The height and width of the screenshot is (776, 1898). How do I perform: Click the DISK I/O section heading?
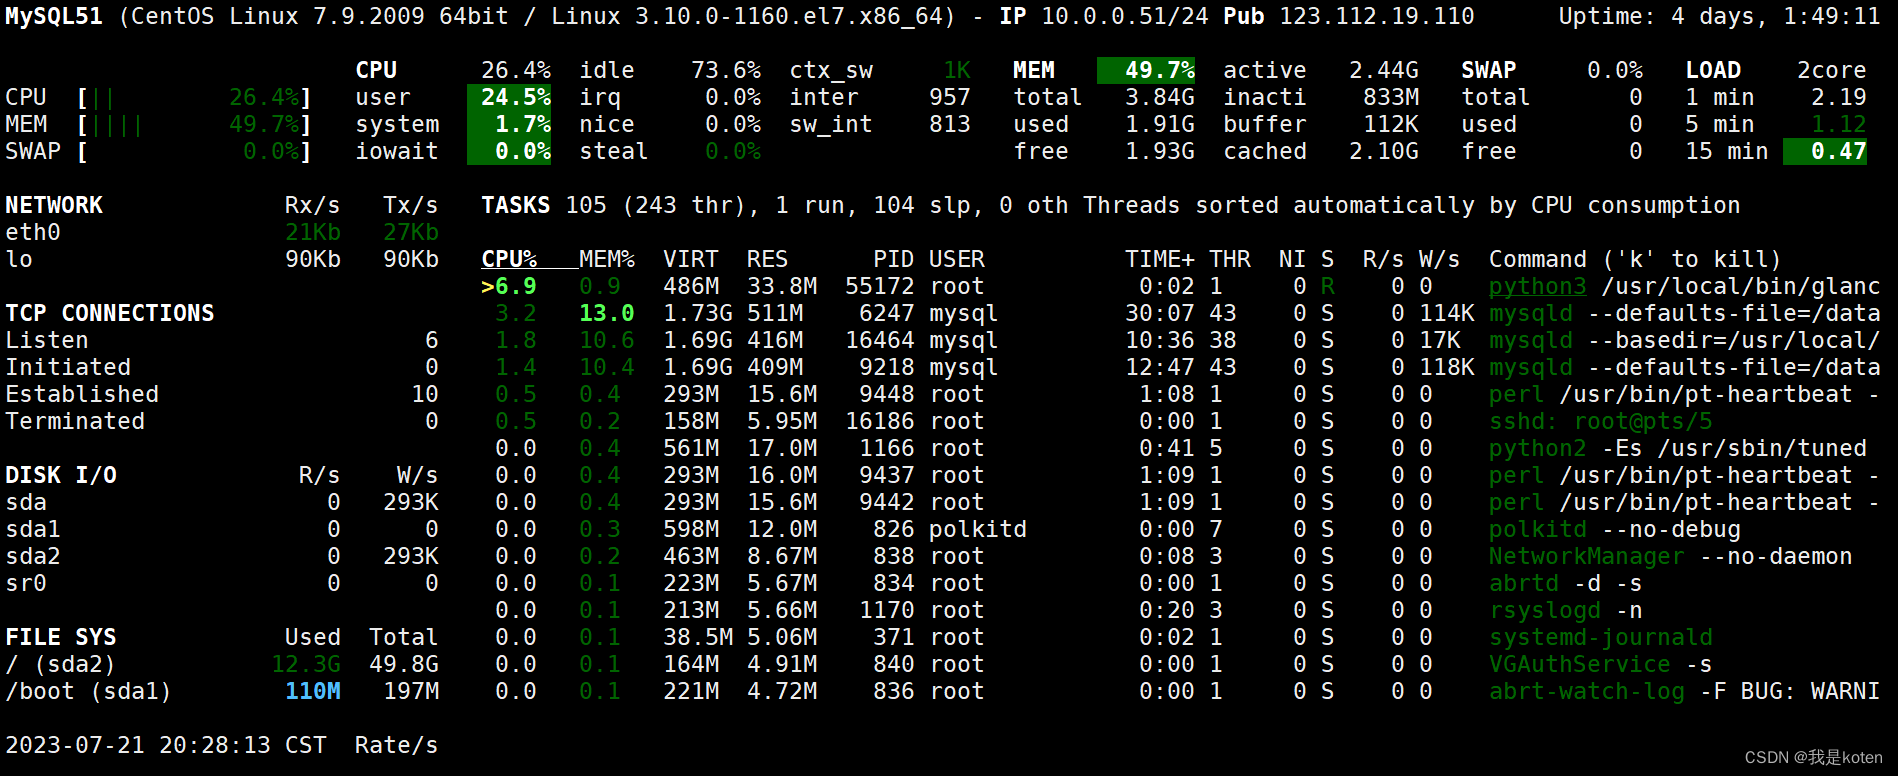[x=61, y=475]
